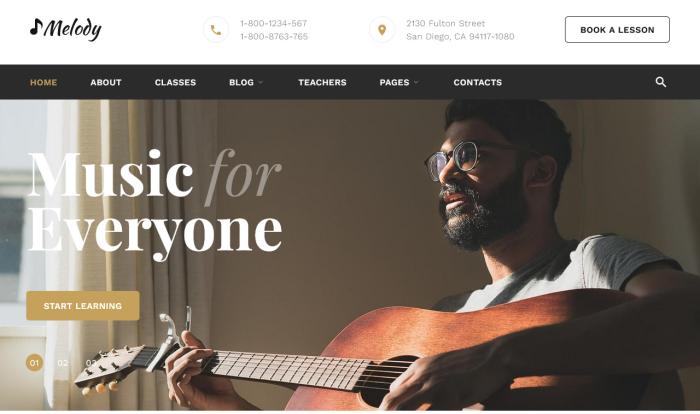Go to Contacts page
Image resolution: width=700 pixels, height=414 pixels.
coord(478,82)
